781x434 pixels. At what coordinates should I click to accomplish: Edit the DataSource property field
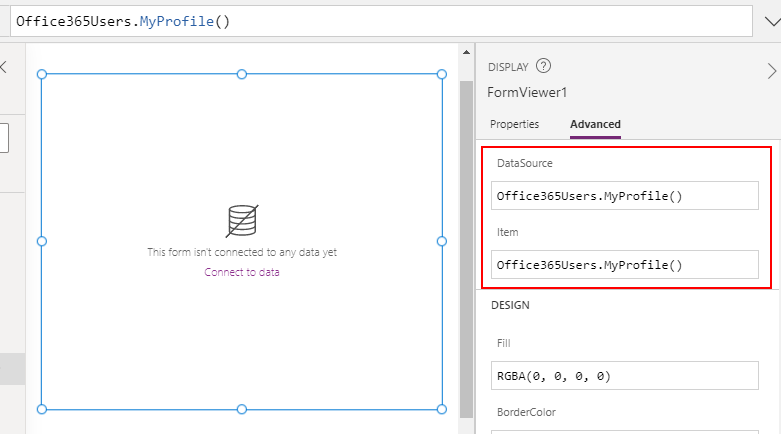[625, 195]
